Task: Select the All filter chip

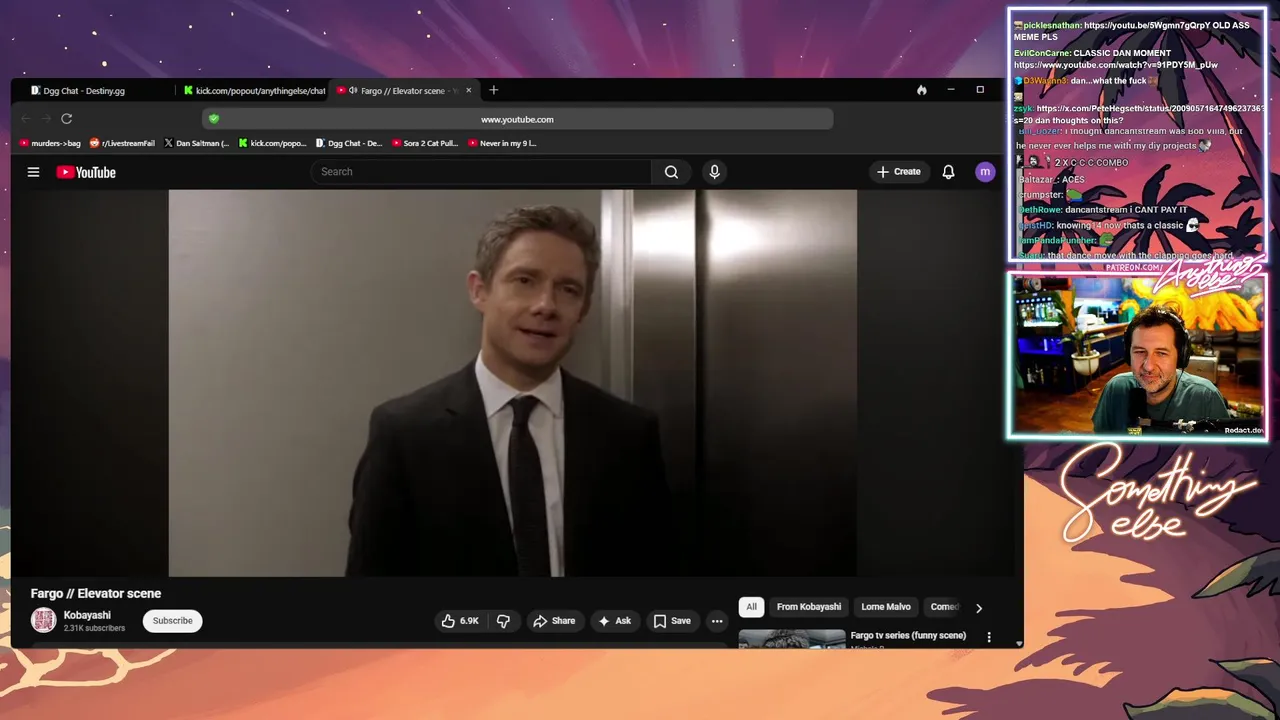Action: (751, 607)
